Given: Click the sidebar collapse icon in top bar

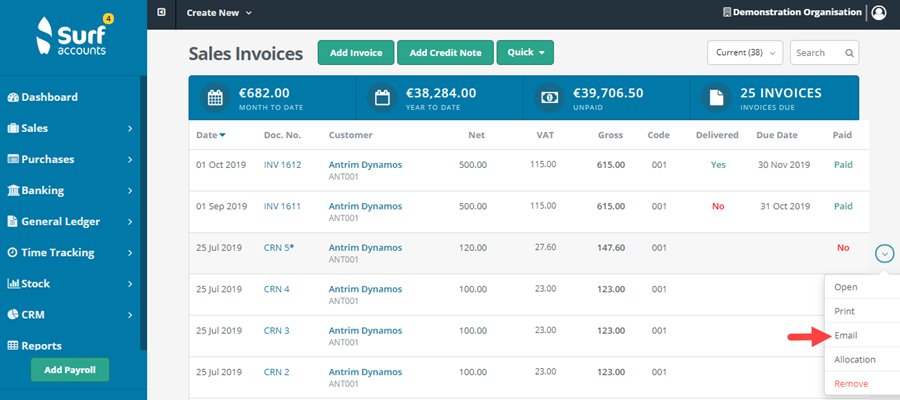Looking at the screenshot, I should (x=162, y=13).
